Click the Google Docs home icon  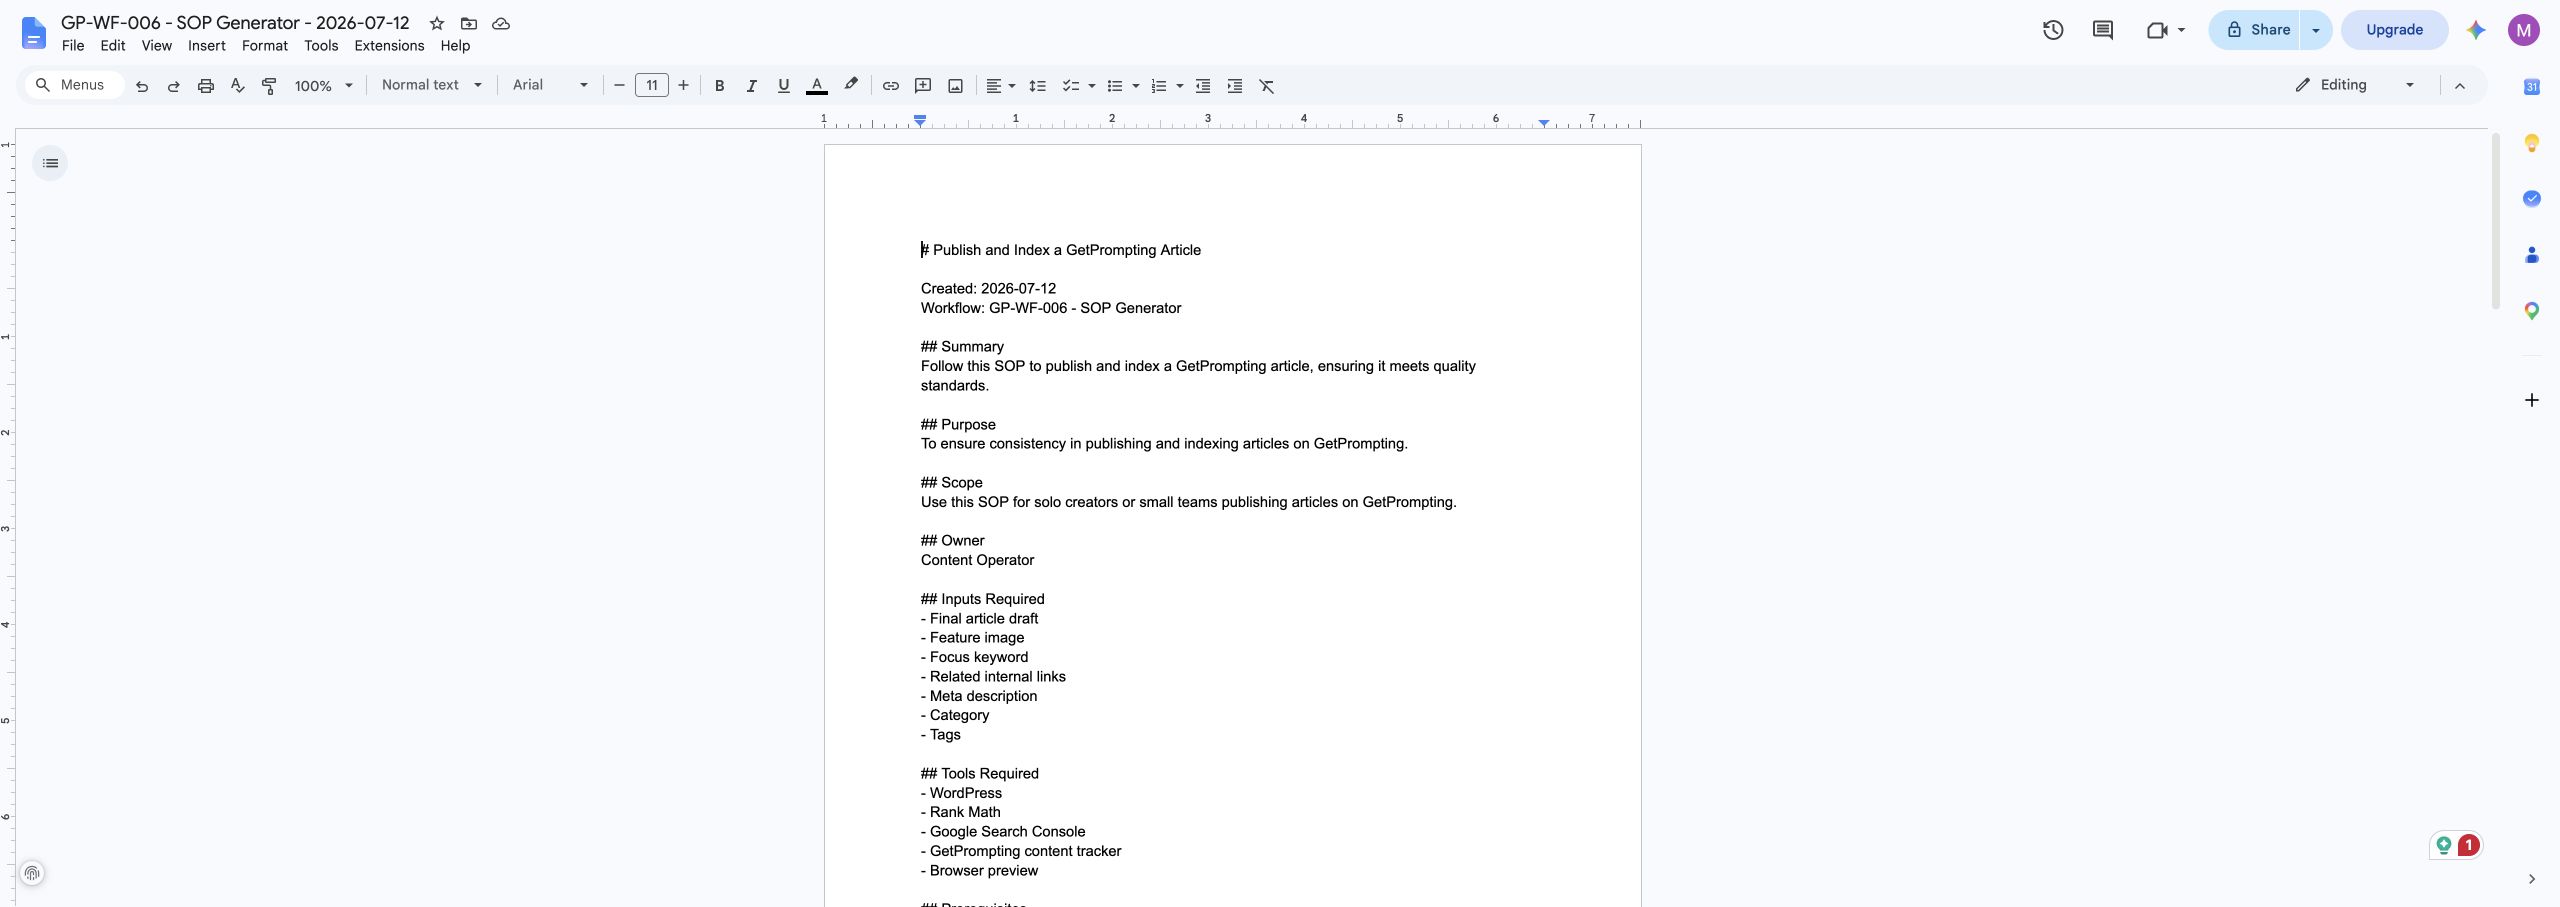[34, 32]
